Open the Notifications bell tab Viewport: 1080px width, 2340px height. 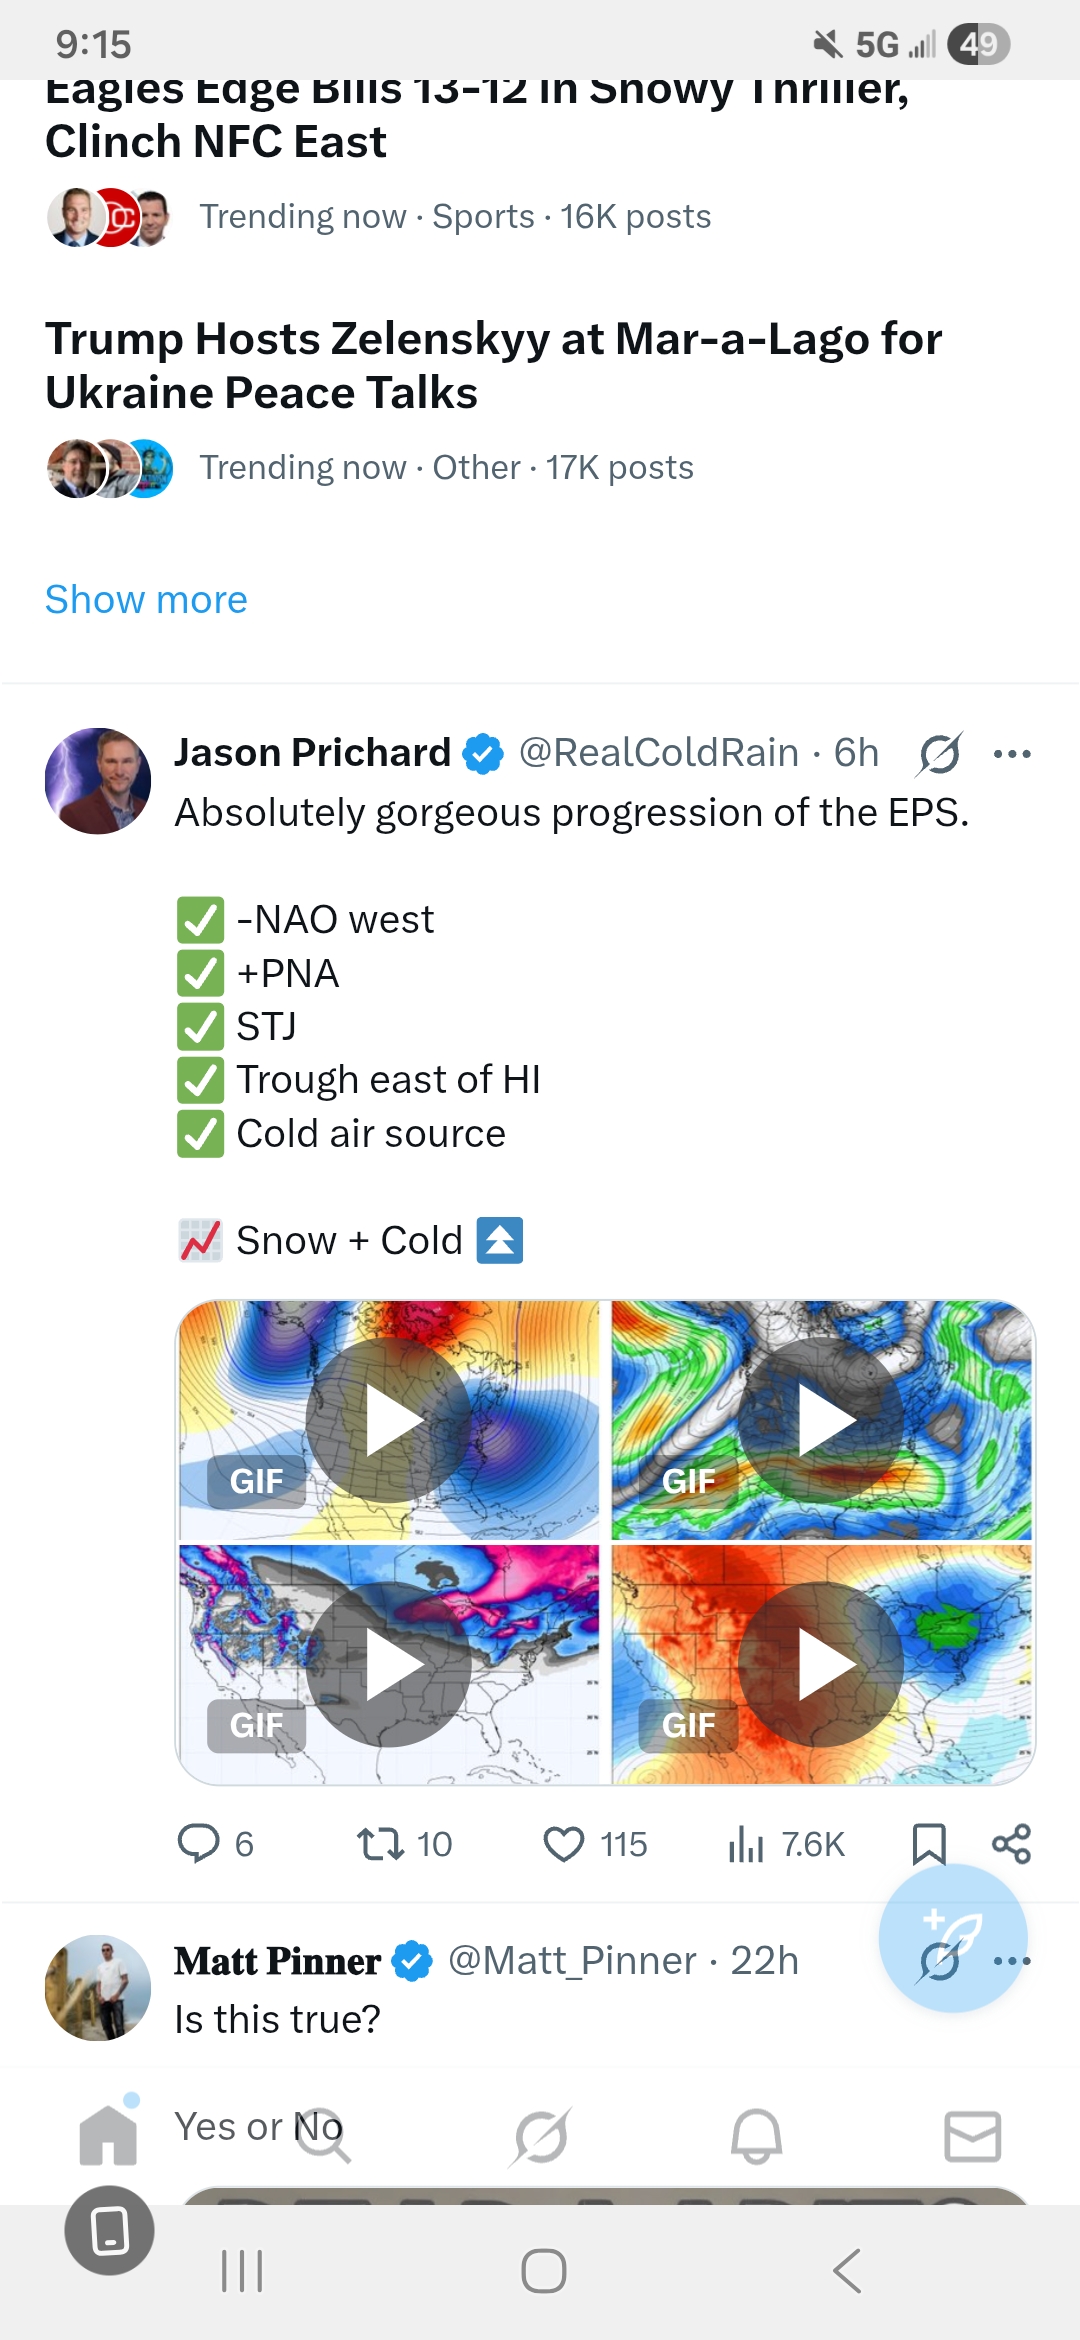pyautogui.click(x=757, y=2136)
